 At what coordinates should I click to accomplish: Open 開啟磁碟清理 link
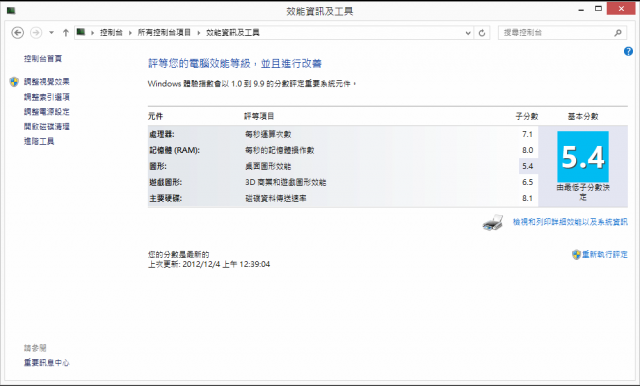coord(47,126)
